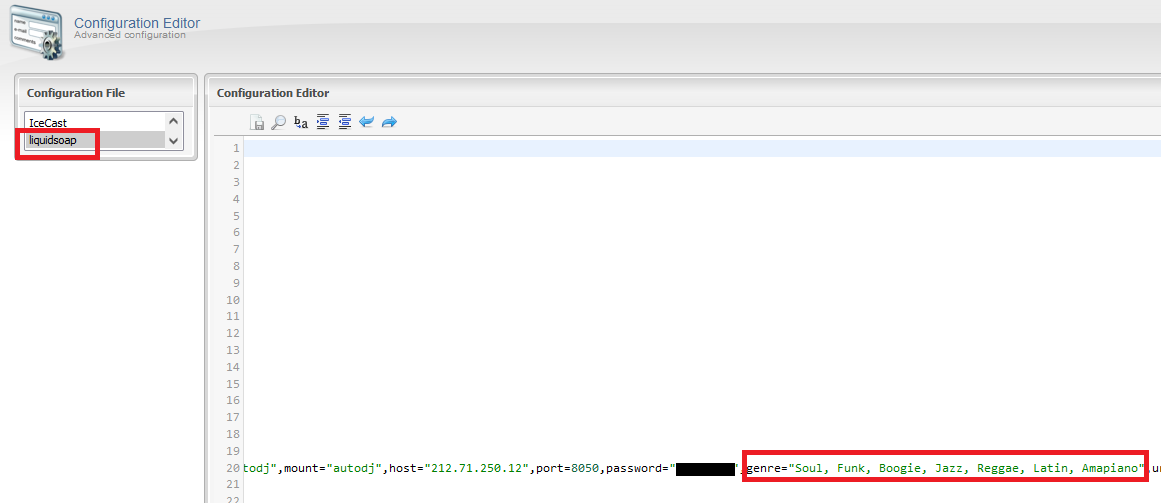Click the Outdent lines icon
1161x503 pixels.
pos(344,122)
